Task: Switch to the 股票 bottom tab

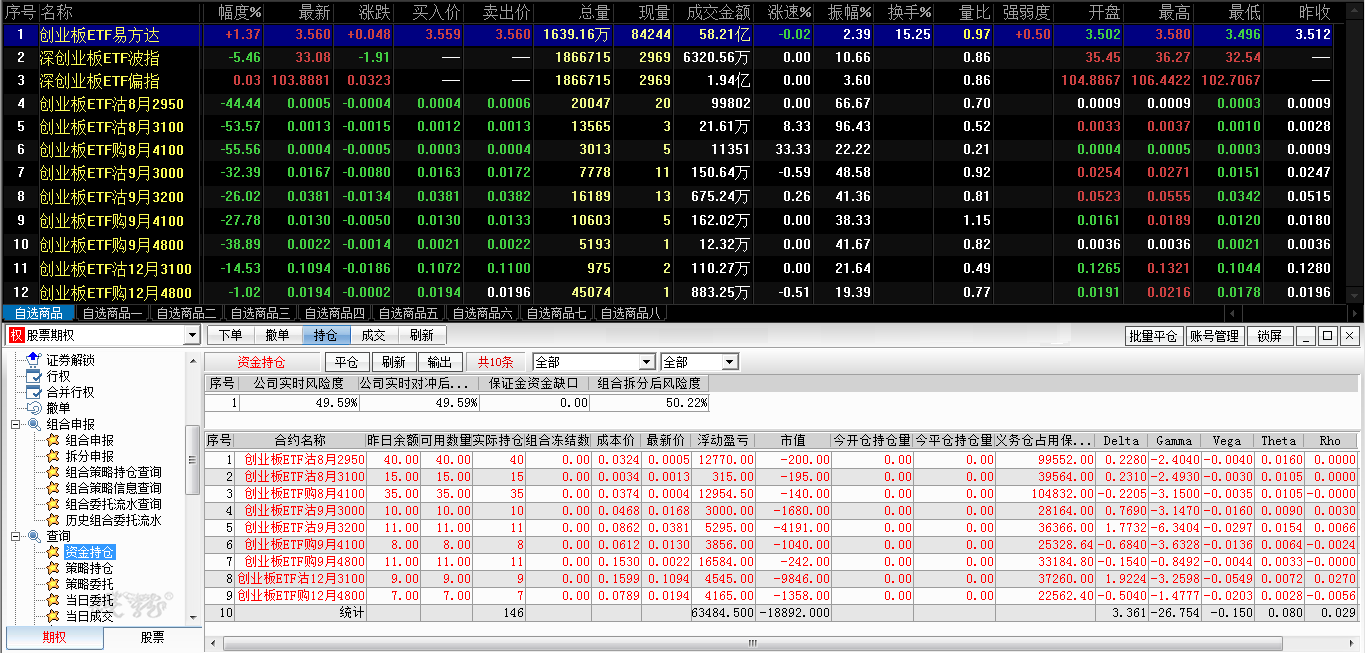Action: tap(151, 638)
